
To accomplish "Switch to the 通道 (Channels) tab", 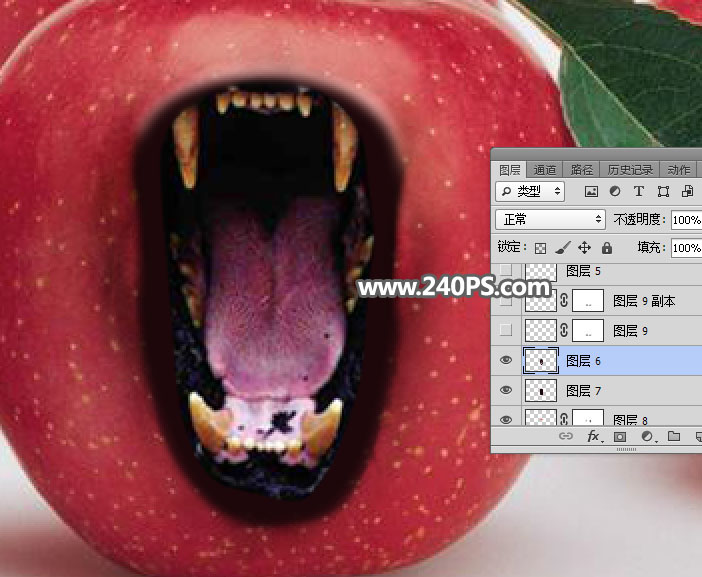I will [544, 170].
